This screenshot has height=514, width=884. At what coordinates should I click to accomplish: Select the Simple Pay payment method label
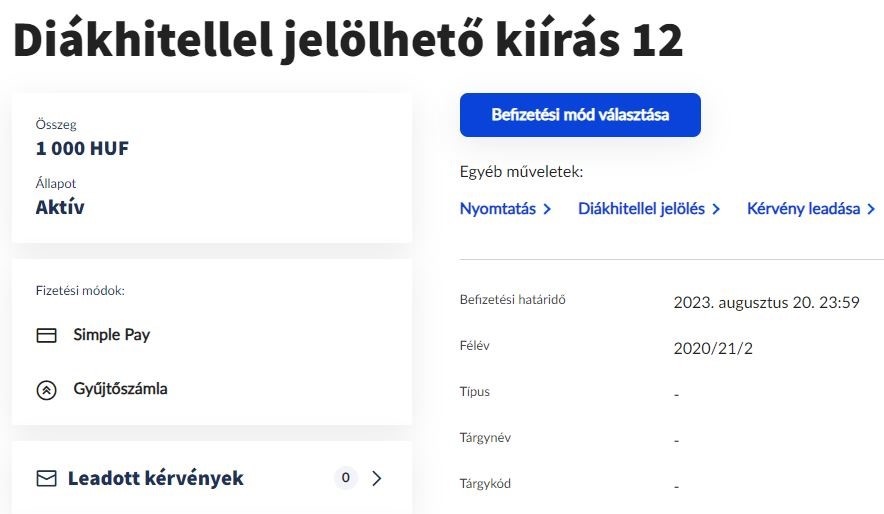pos(112,335)
